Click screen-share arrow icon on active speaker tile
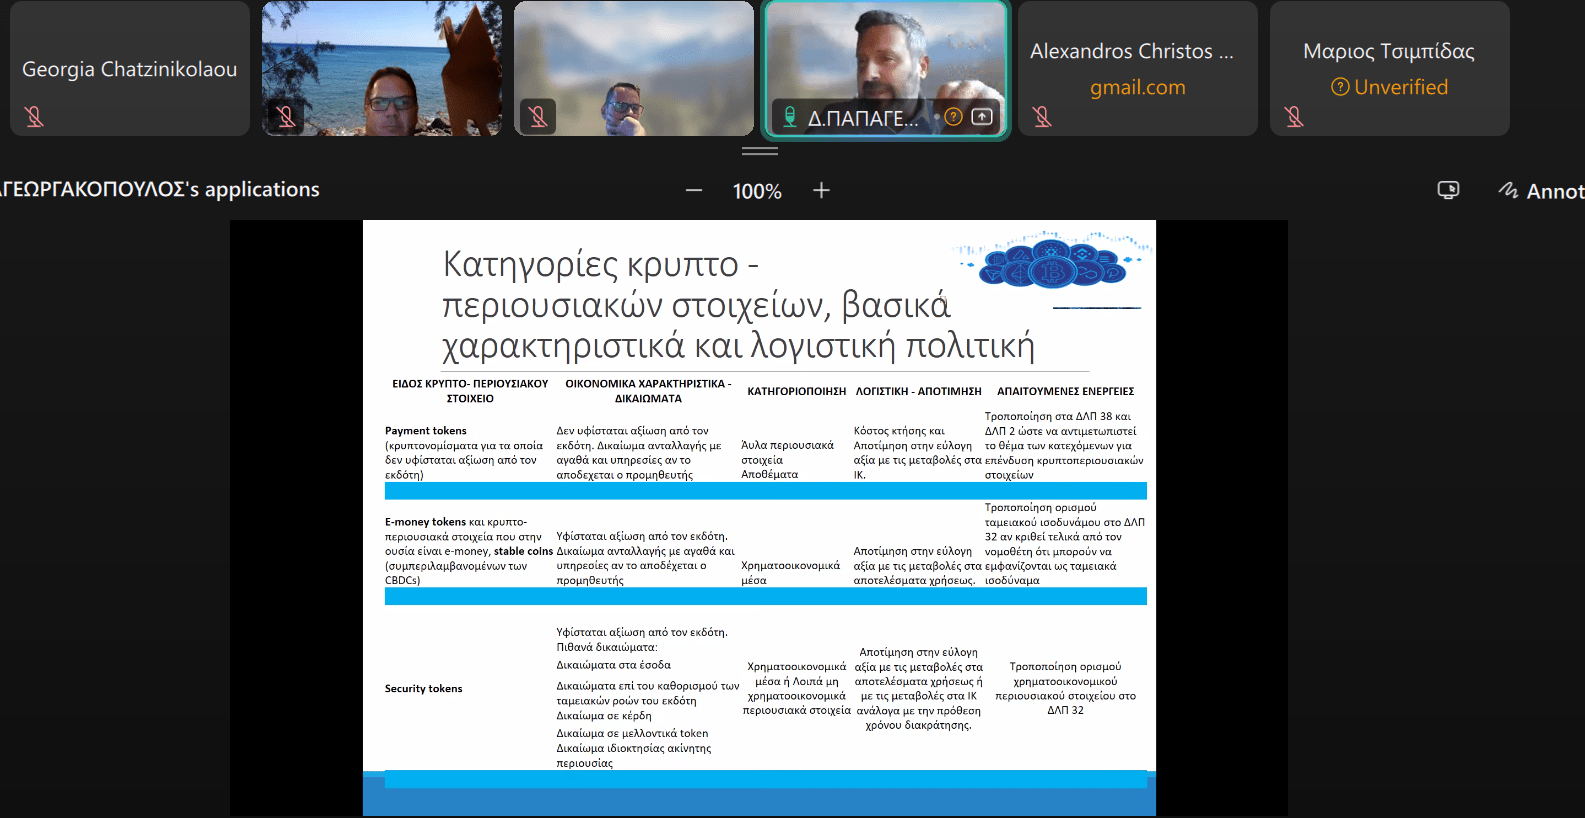The image size is (1585, 818). (982, 117)
